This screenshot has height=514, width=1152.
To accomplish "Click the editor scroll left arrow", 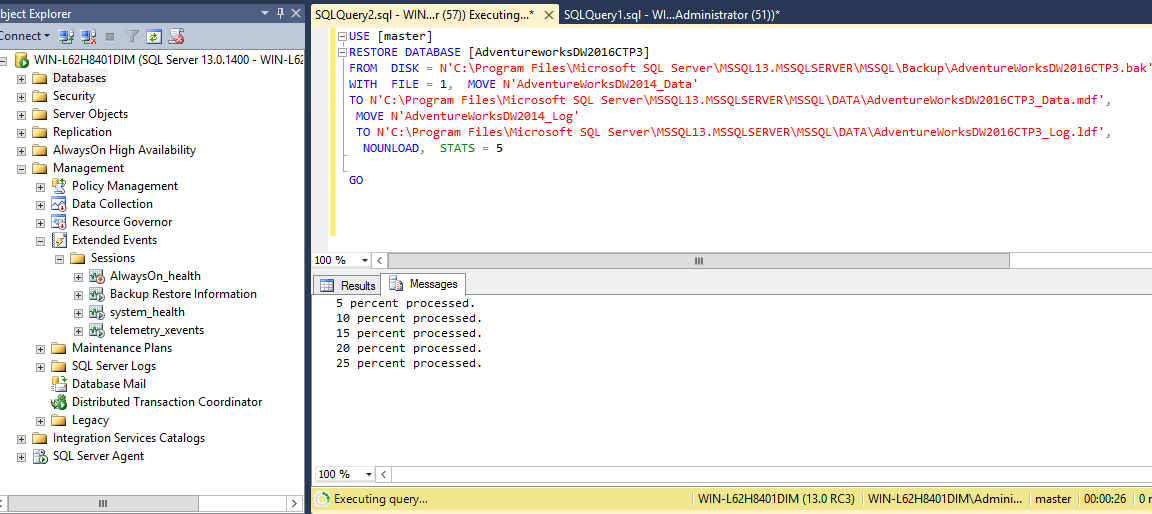I will 380,261.
